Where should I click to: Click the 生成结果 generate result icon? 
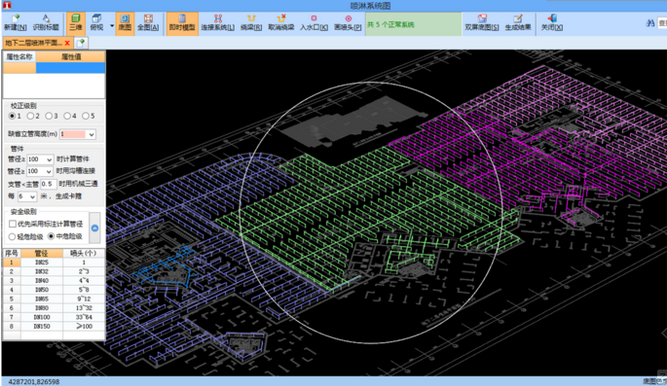click(x=518, y=23)
